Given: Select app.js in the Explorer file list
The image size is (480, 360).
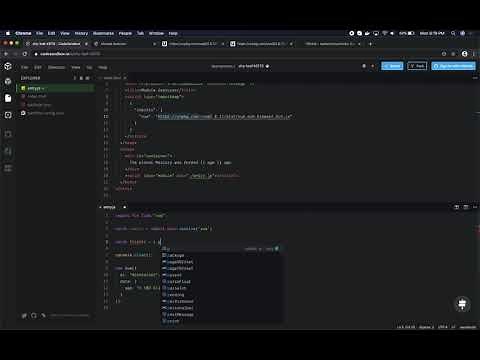Looking at the screenshot, I should [56, 88].
